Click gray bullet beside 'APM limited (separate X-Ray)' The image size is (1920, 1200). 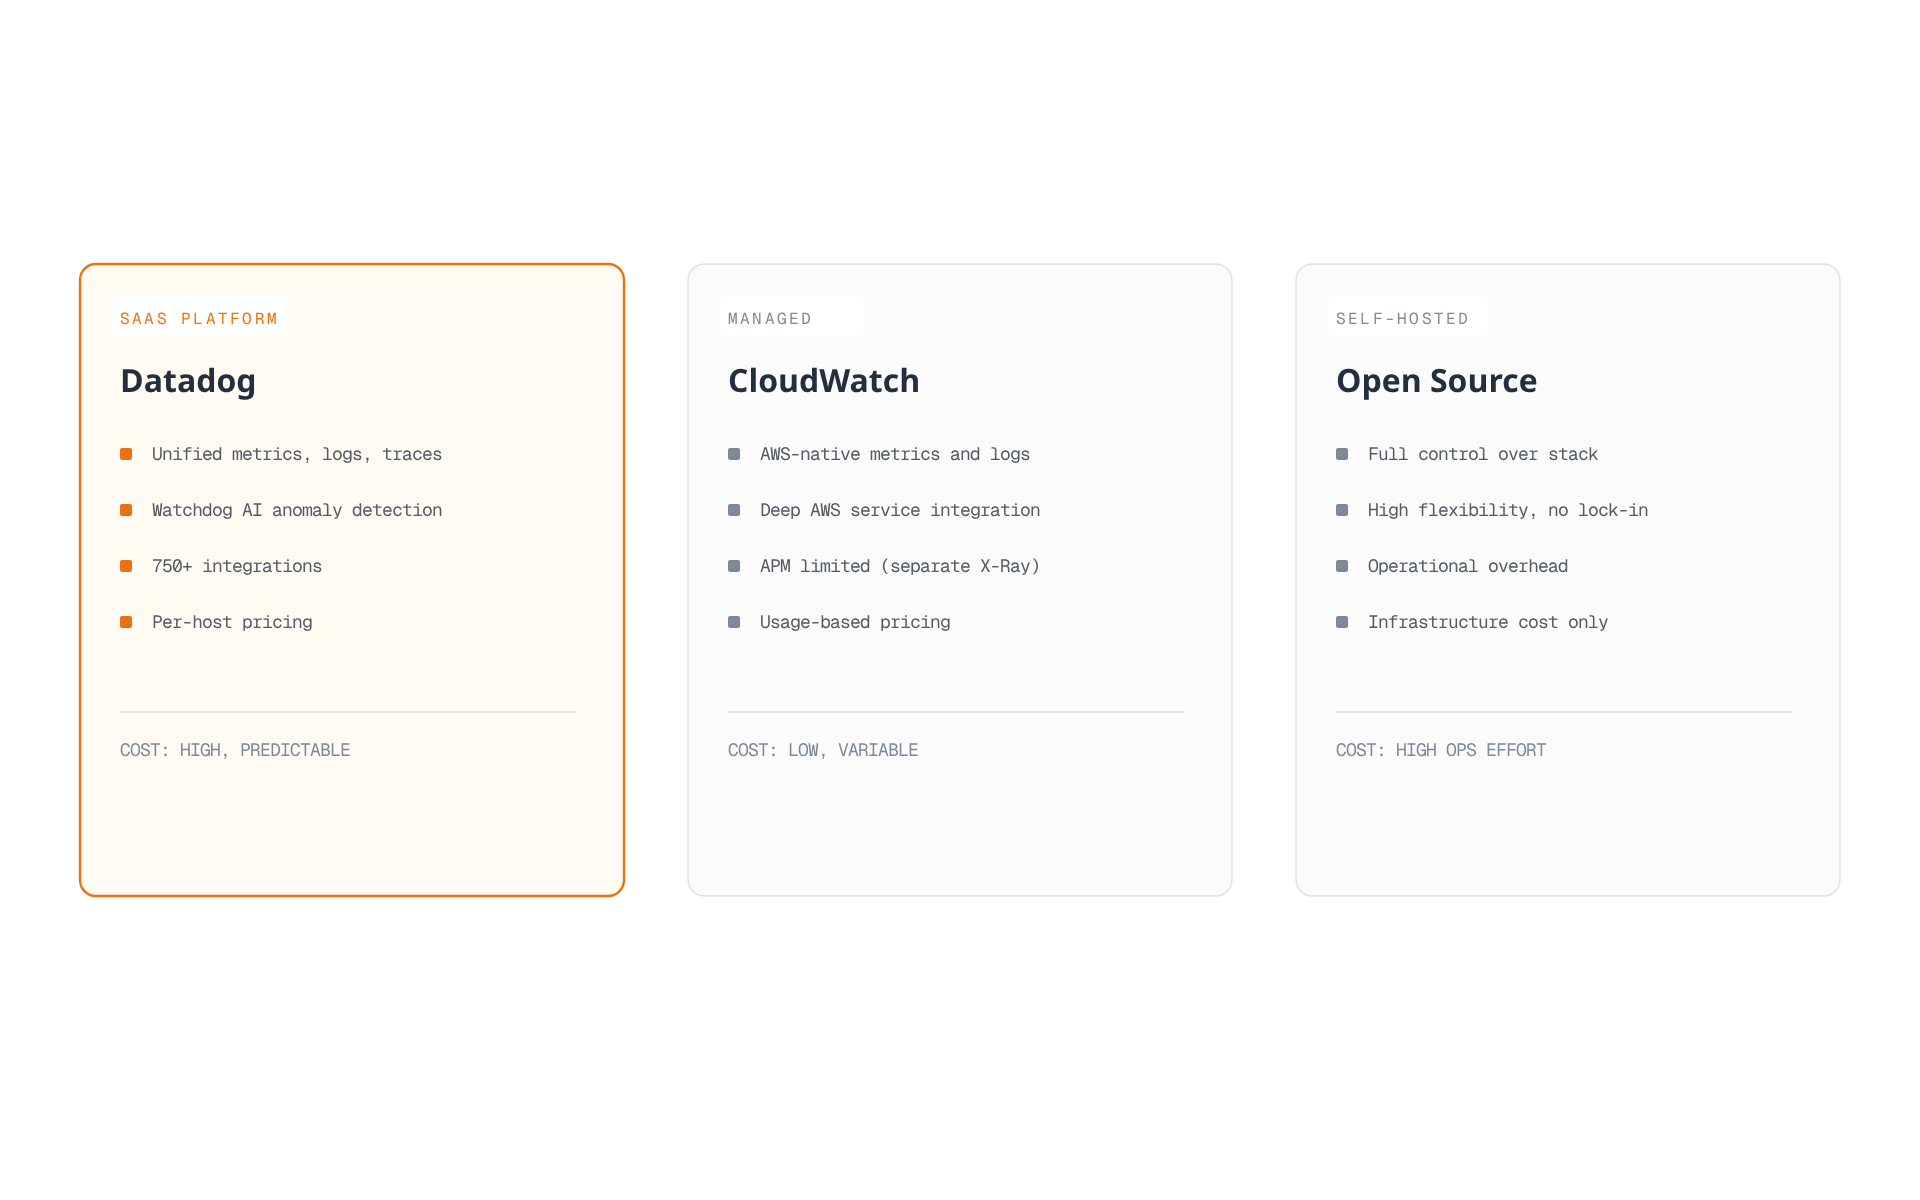(x=734, y=566)
